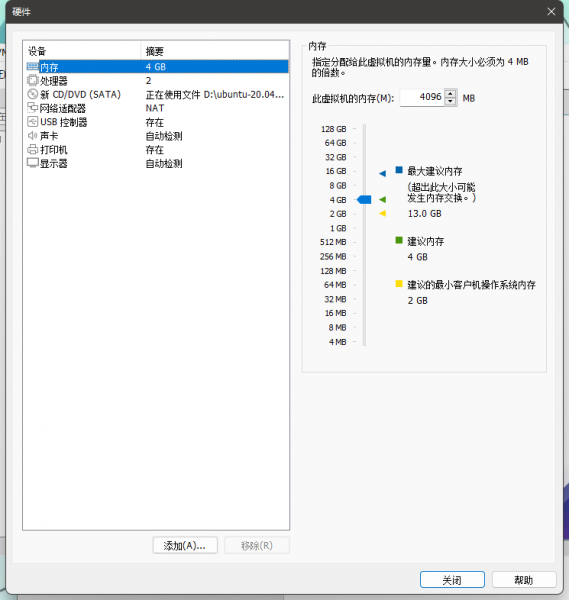Open the Add (添加) hardware button
This screenshot has height=600, width=569.
(185, 545)
